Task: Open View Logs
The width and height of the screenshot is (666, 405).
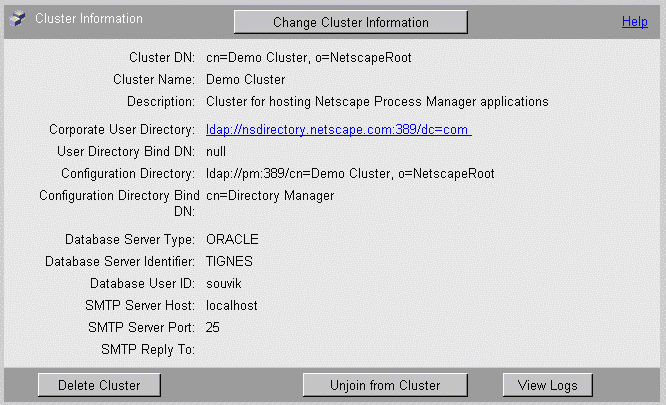Action: pyautogui.click(x=547, y=385)
